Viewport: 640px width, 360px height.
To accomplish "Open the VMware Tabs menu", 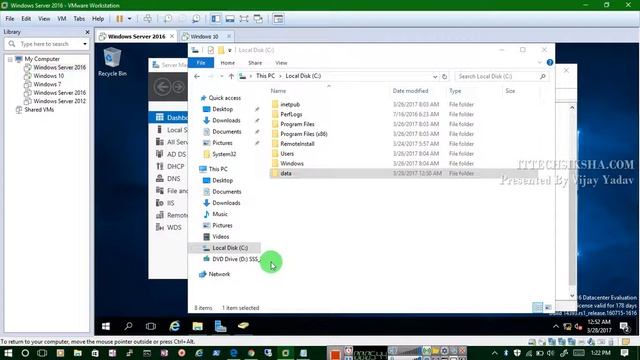I will 79,19.
